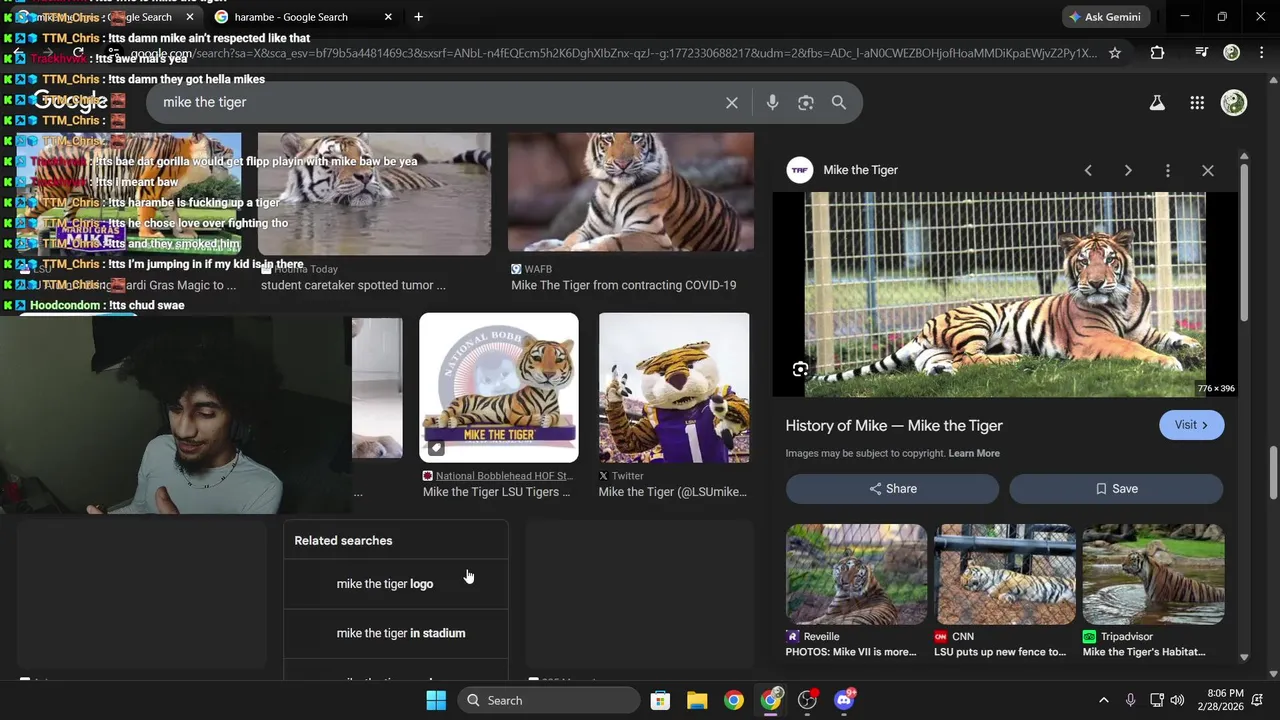Open Chrome media controls icon
Screen dimensions: 1280x720
point(1201,53)
